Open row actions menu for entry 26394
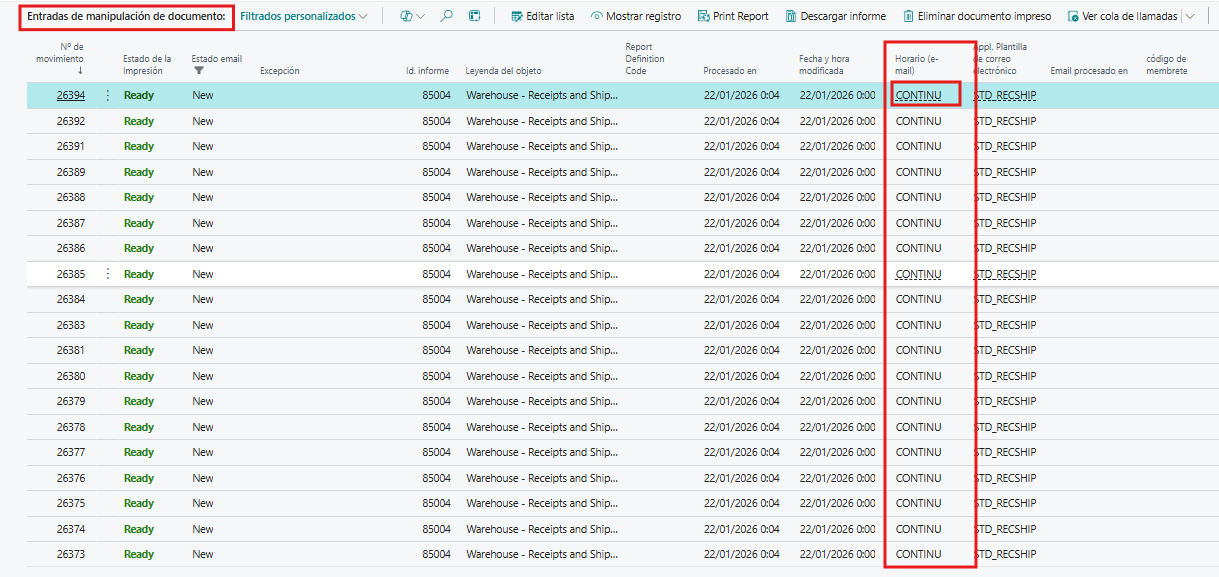The image size is (1219, 577). pos(108,95)
